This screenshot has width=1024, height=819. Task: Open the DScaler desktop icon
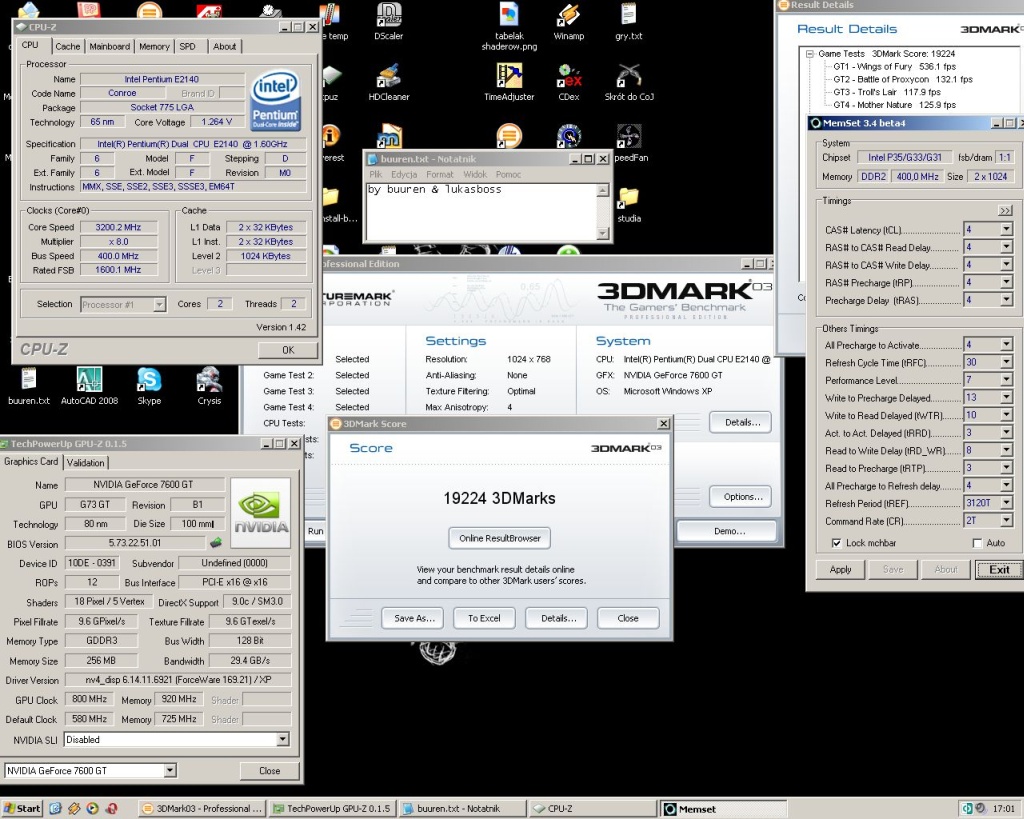[389, 20]
